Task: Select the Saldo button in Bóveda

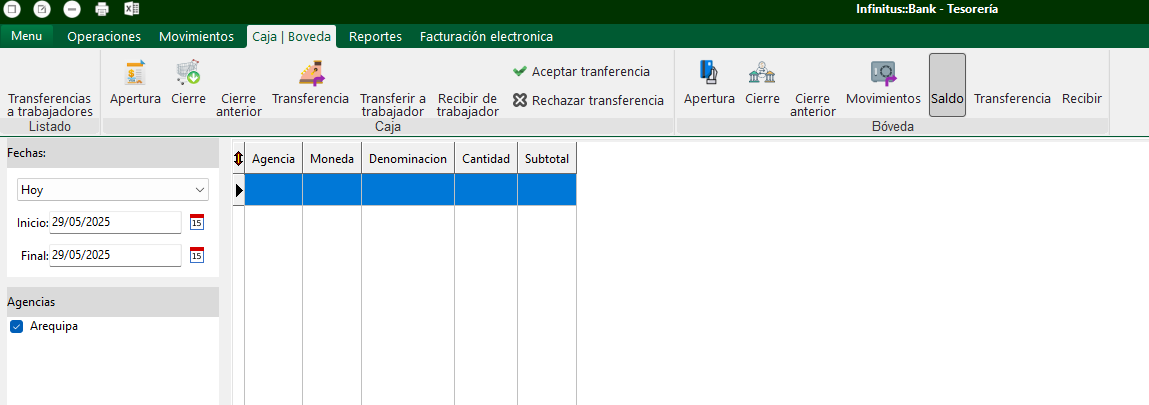Action: point(947,99)
